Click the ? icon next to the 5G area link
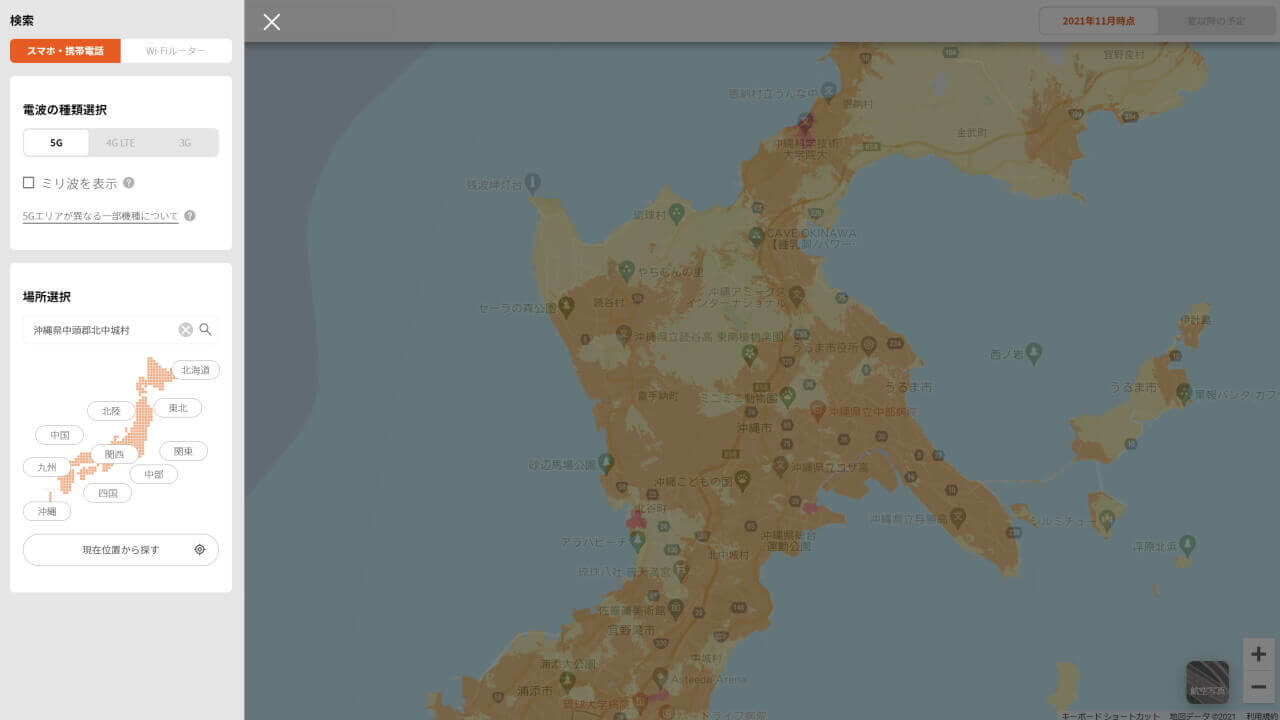 click(189, 214)
